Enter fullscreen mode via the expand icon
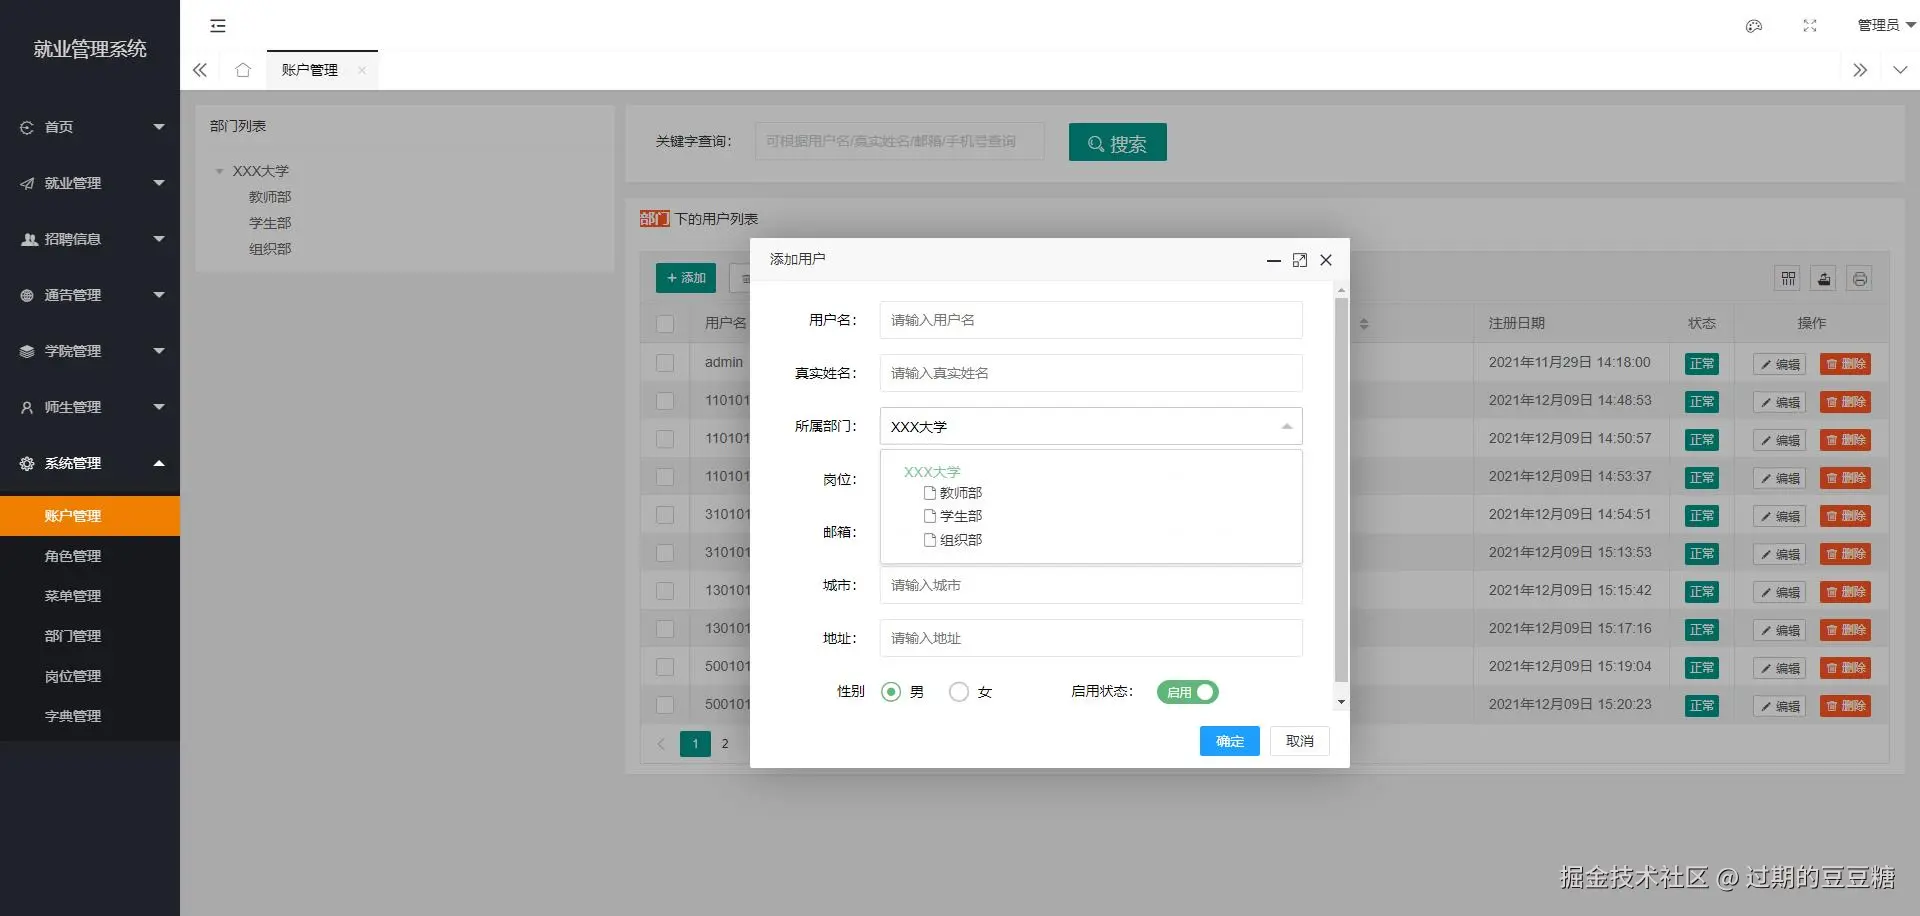 1810,25
